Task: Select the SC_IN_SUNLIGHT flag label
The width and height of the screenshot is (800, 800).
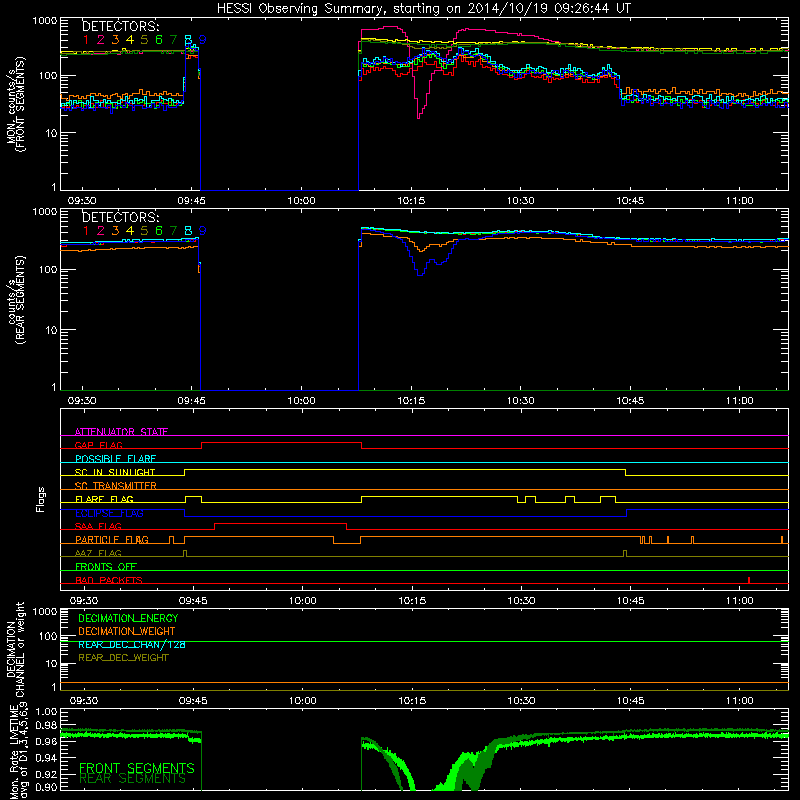Action: coord(115,472)
